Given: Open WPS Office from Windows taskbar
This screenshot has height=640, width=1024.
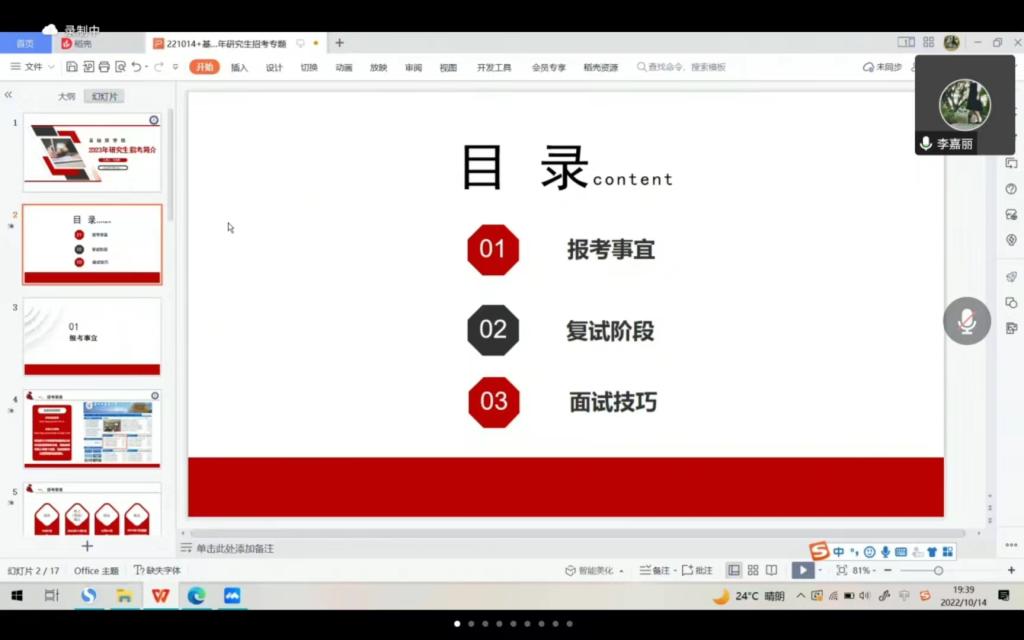Looking at the screenshot, I should 160,596.
